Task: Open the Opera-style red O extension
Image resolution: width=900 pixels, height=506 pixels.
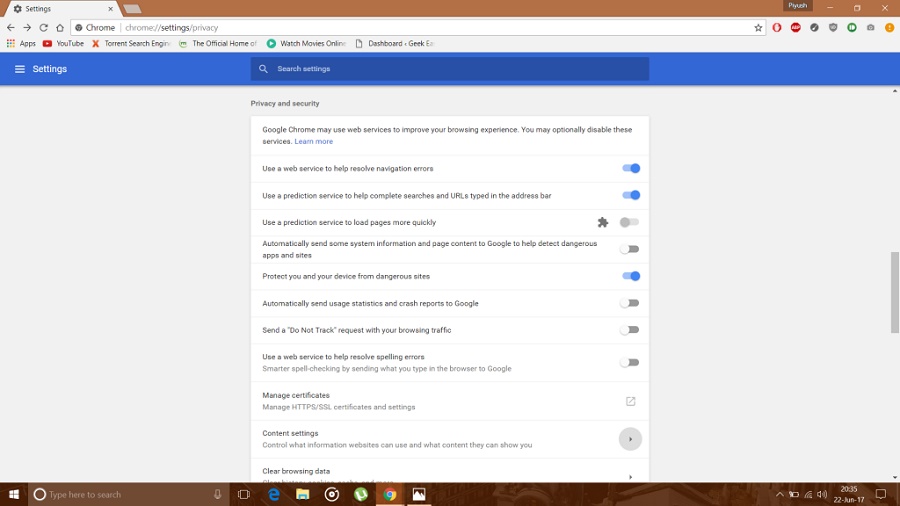Action: (777, 28)
